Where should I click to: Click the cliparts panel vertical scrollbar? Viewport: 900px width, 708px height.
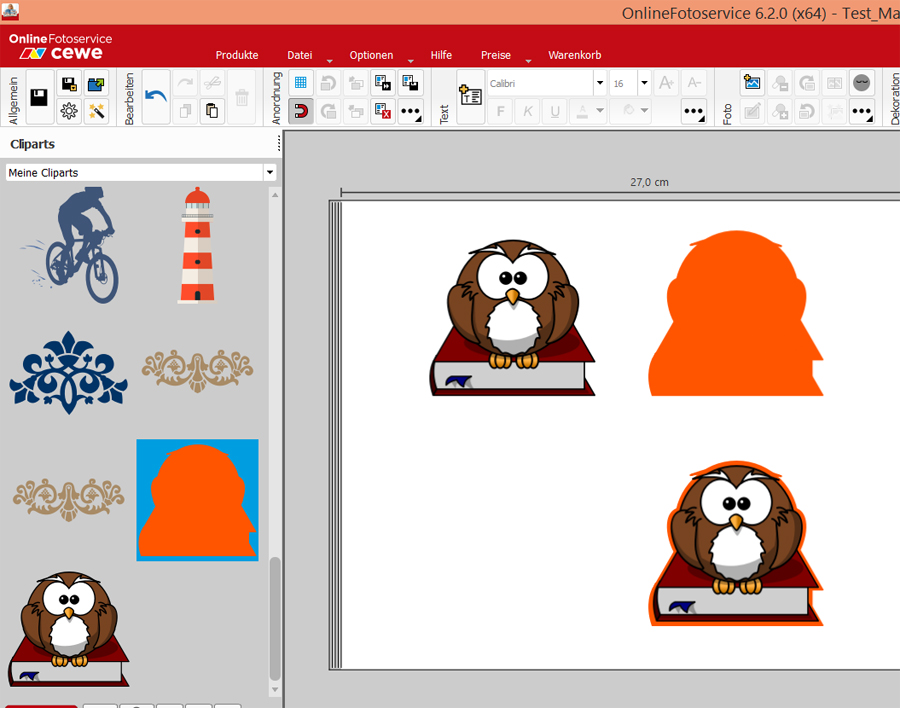[x=275, y=618]
